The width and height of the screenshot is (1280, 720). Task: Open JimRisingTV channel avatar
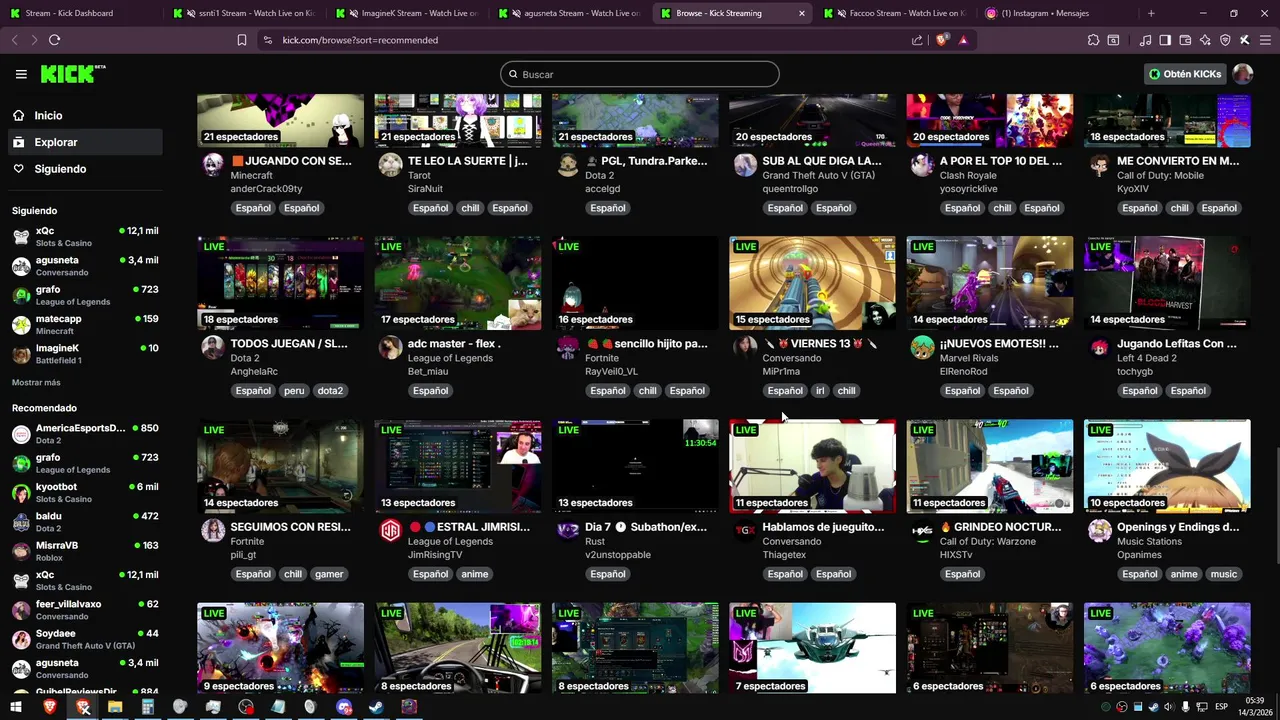[391, 530]
